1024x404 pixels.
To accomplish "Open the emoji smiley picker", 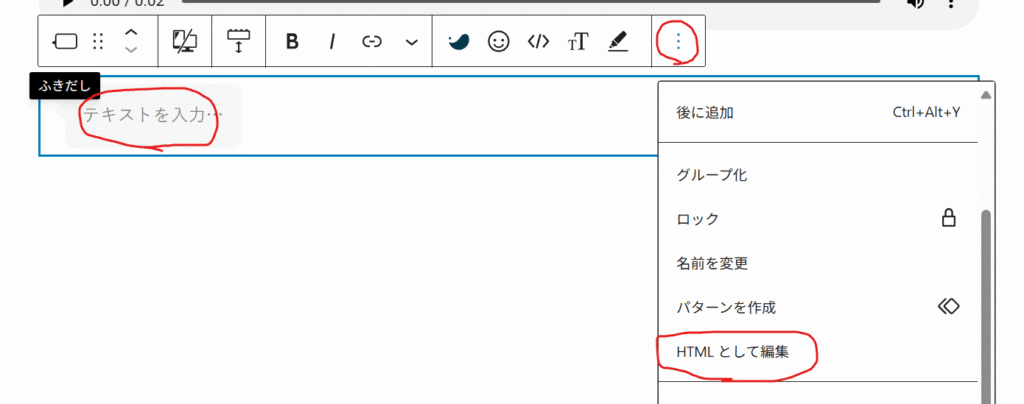I will 498,41.
